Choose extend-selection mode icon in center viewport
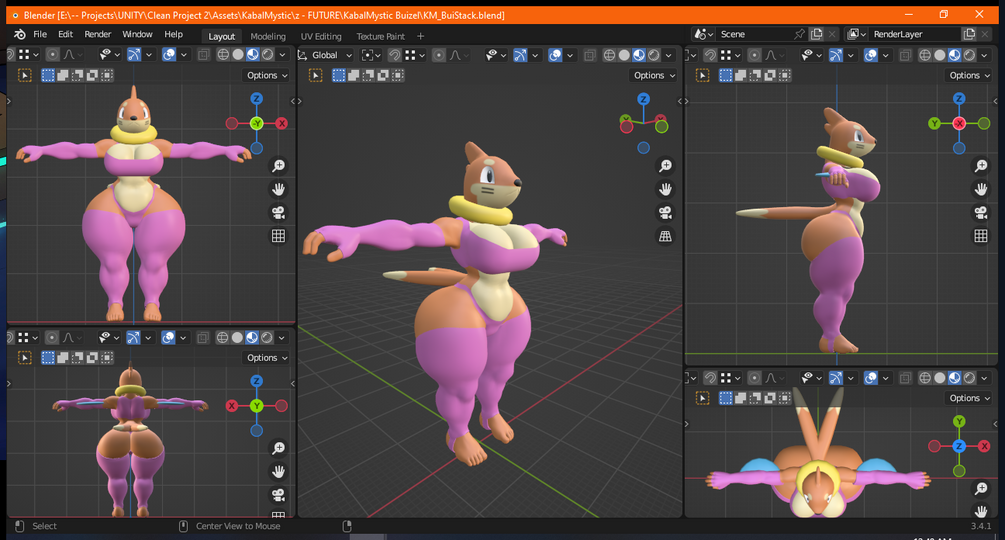Viewport: 1005px width, 540px height. [353, 76]
